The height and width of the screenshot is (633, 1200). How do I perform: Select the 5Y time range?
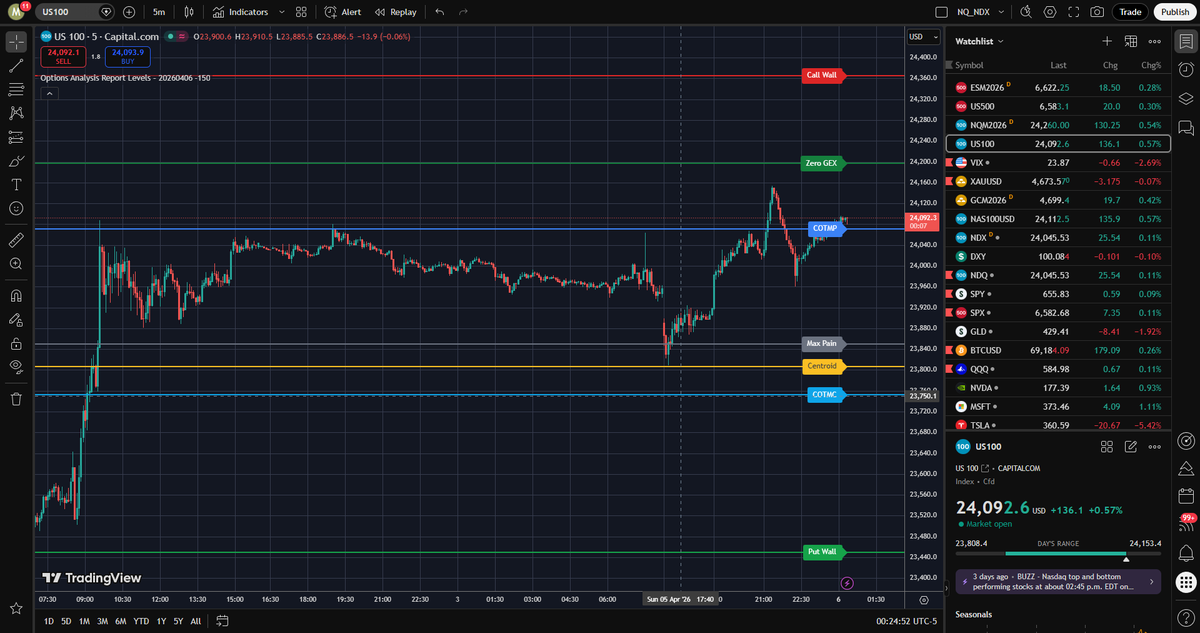click(178, 621)
